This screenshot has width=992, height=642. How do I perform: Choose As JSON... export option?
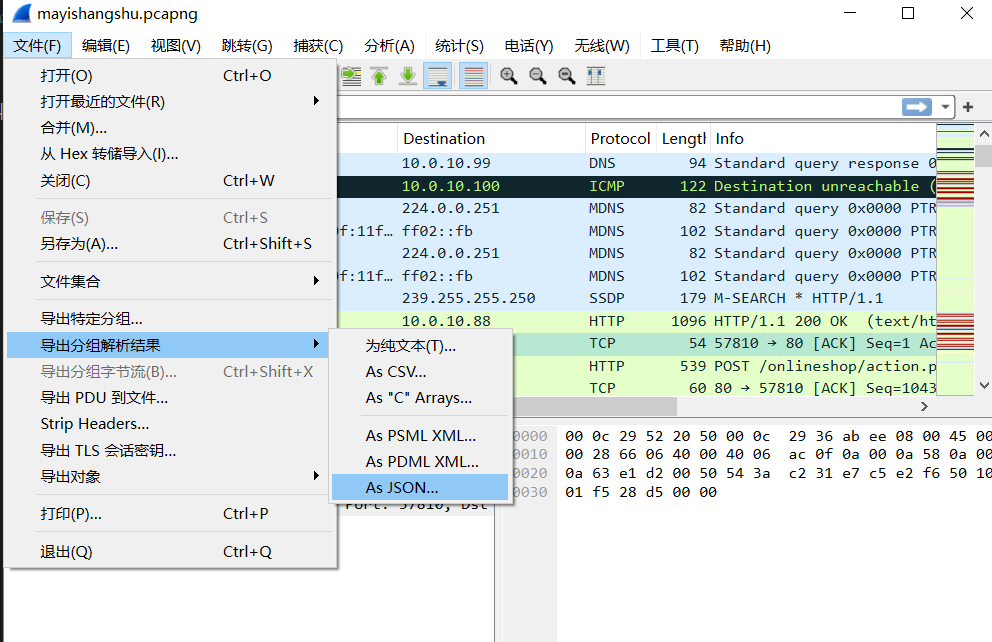click(x=402, y=488)
